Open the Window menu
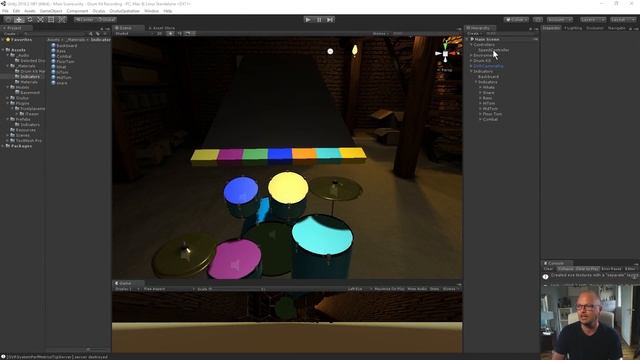 [151, 11]
